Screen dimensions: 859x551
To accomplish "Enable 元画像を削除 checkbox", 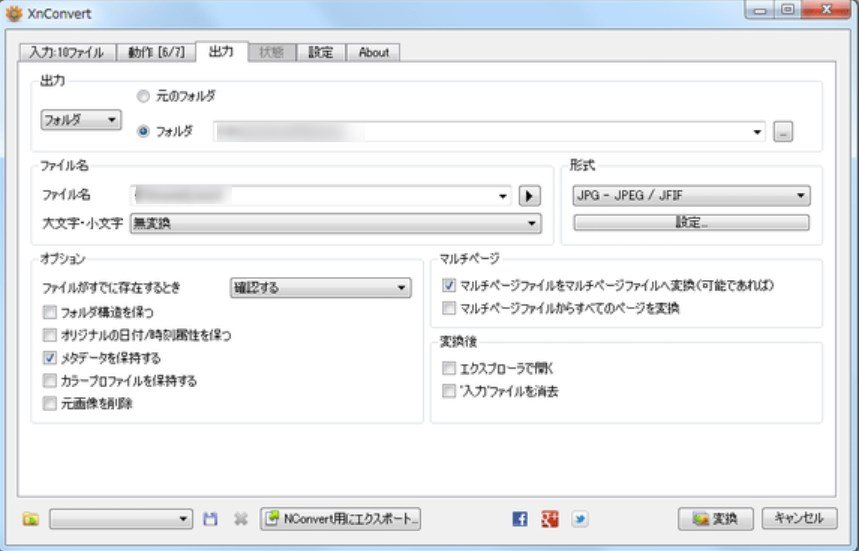I will tap(50, 403).
